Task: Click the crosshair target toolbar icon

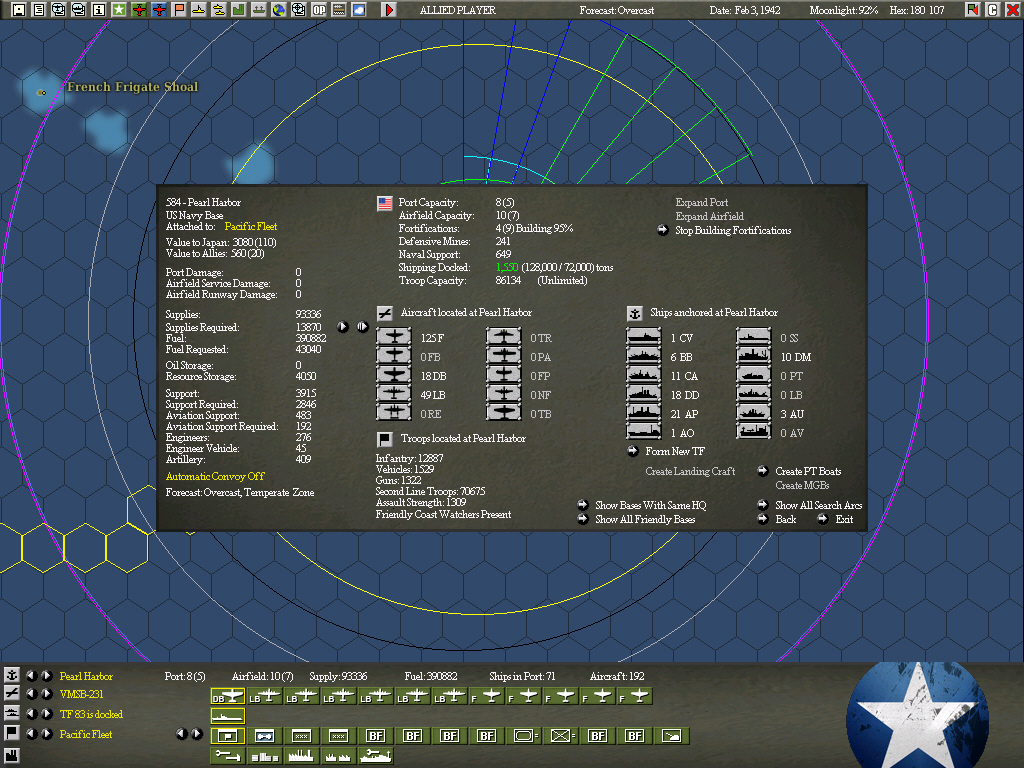Action: coord(298,10)
